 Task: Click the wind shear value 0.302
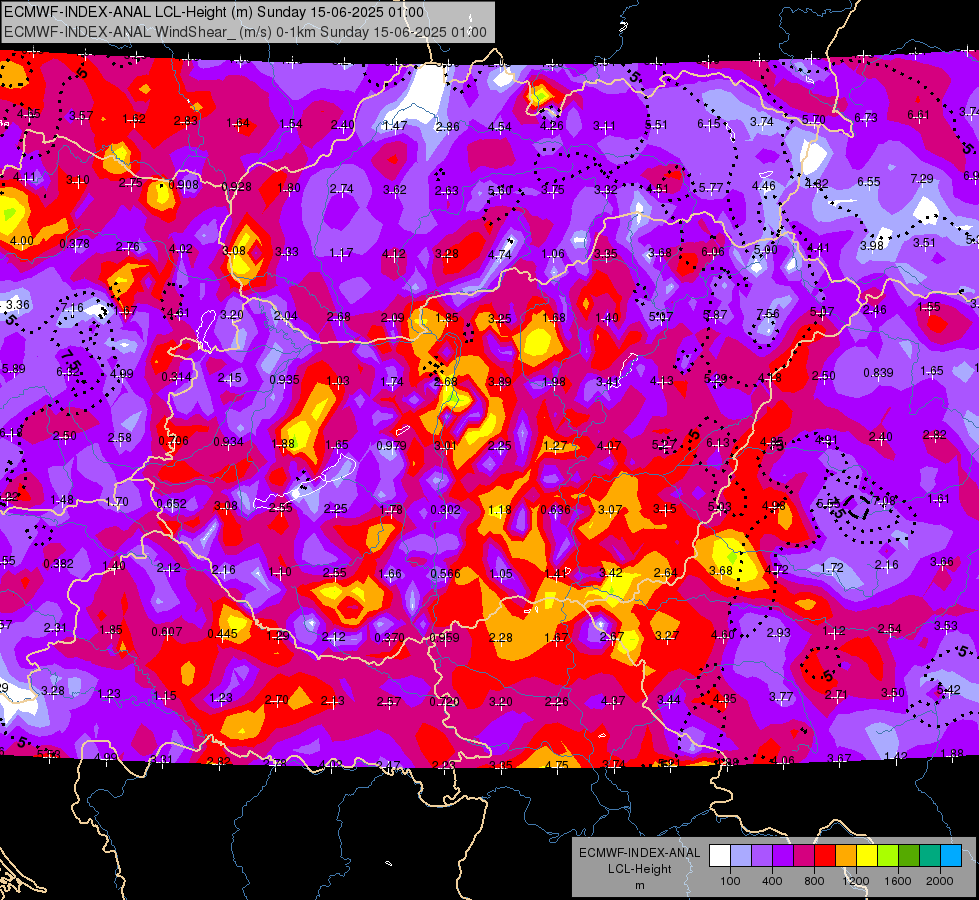coord(445,510)
